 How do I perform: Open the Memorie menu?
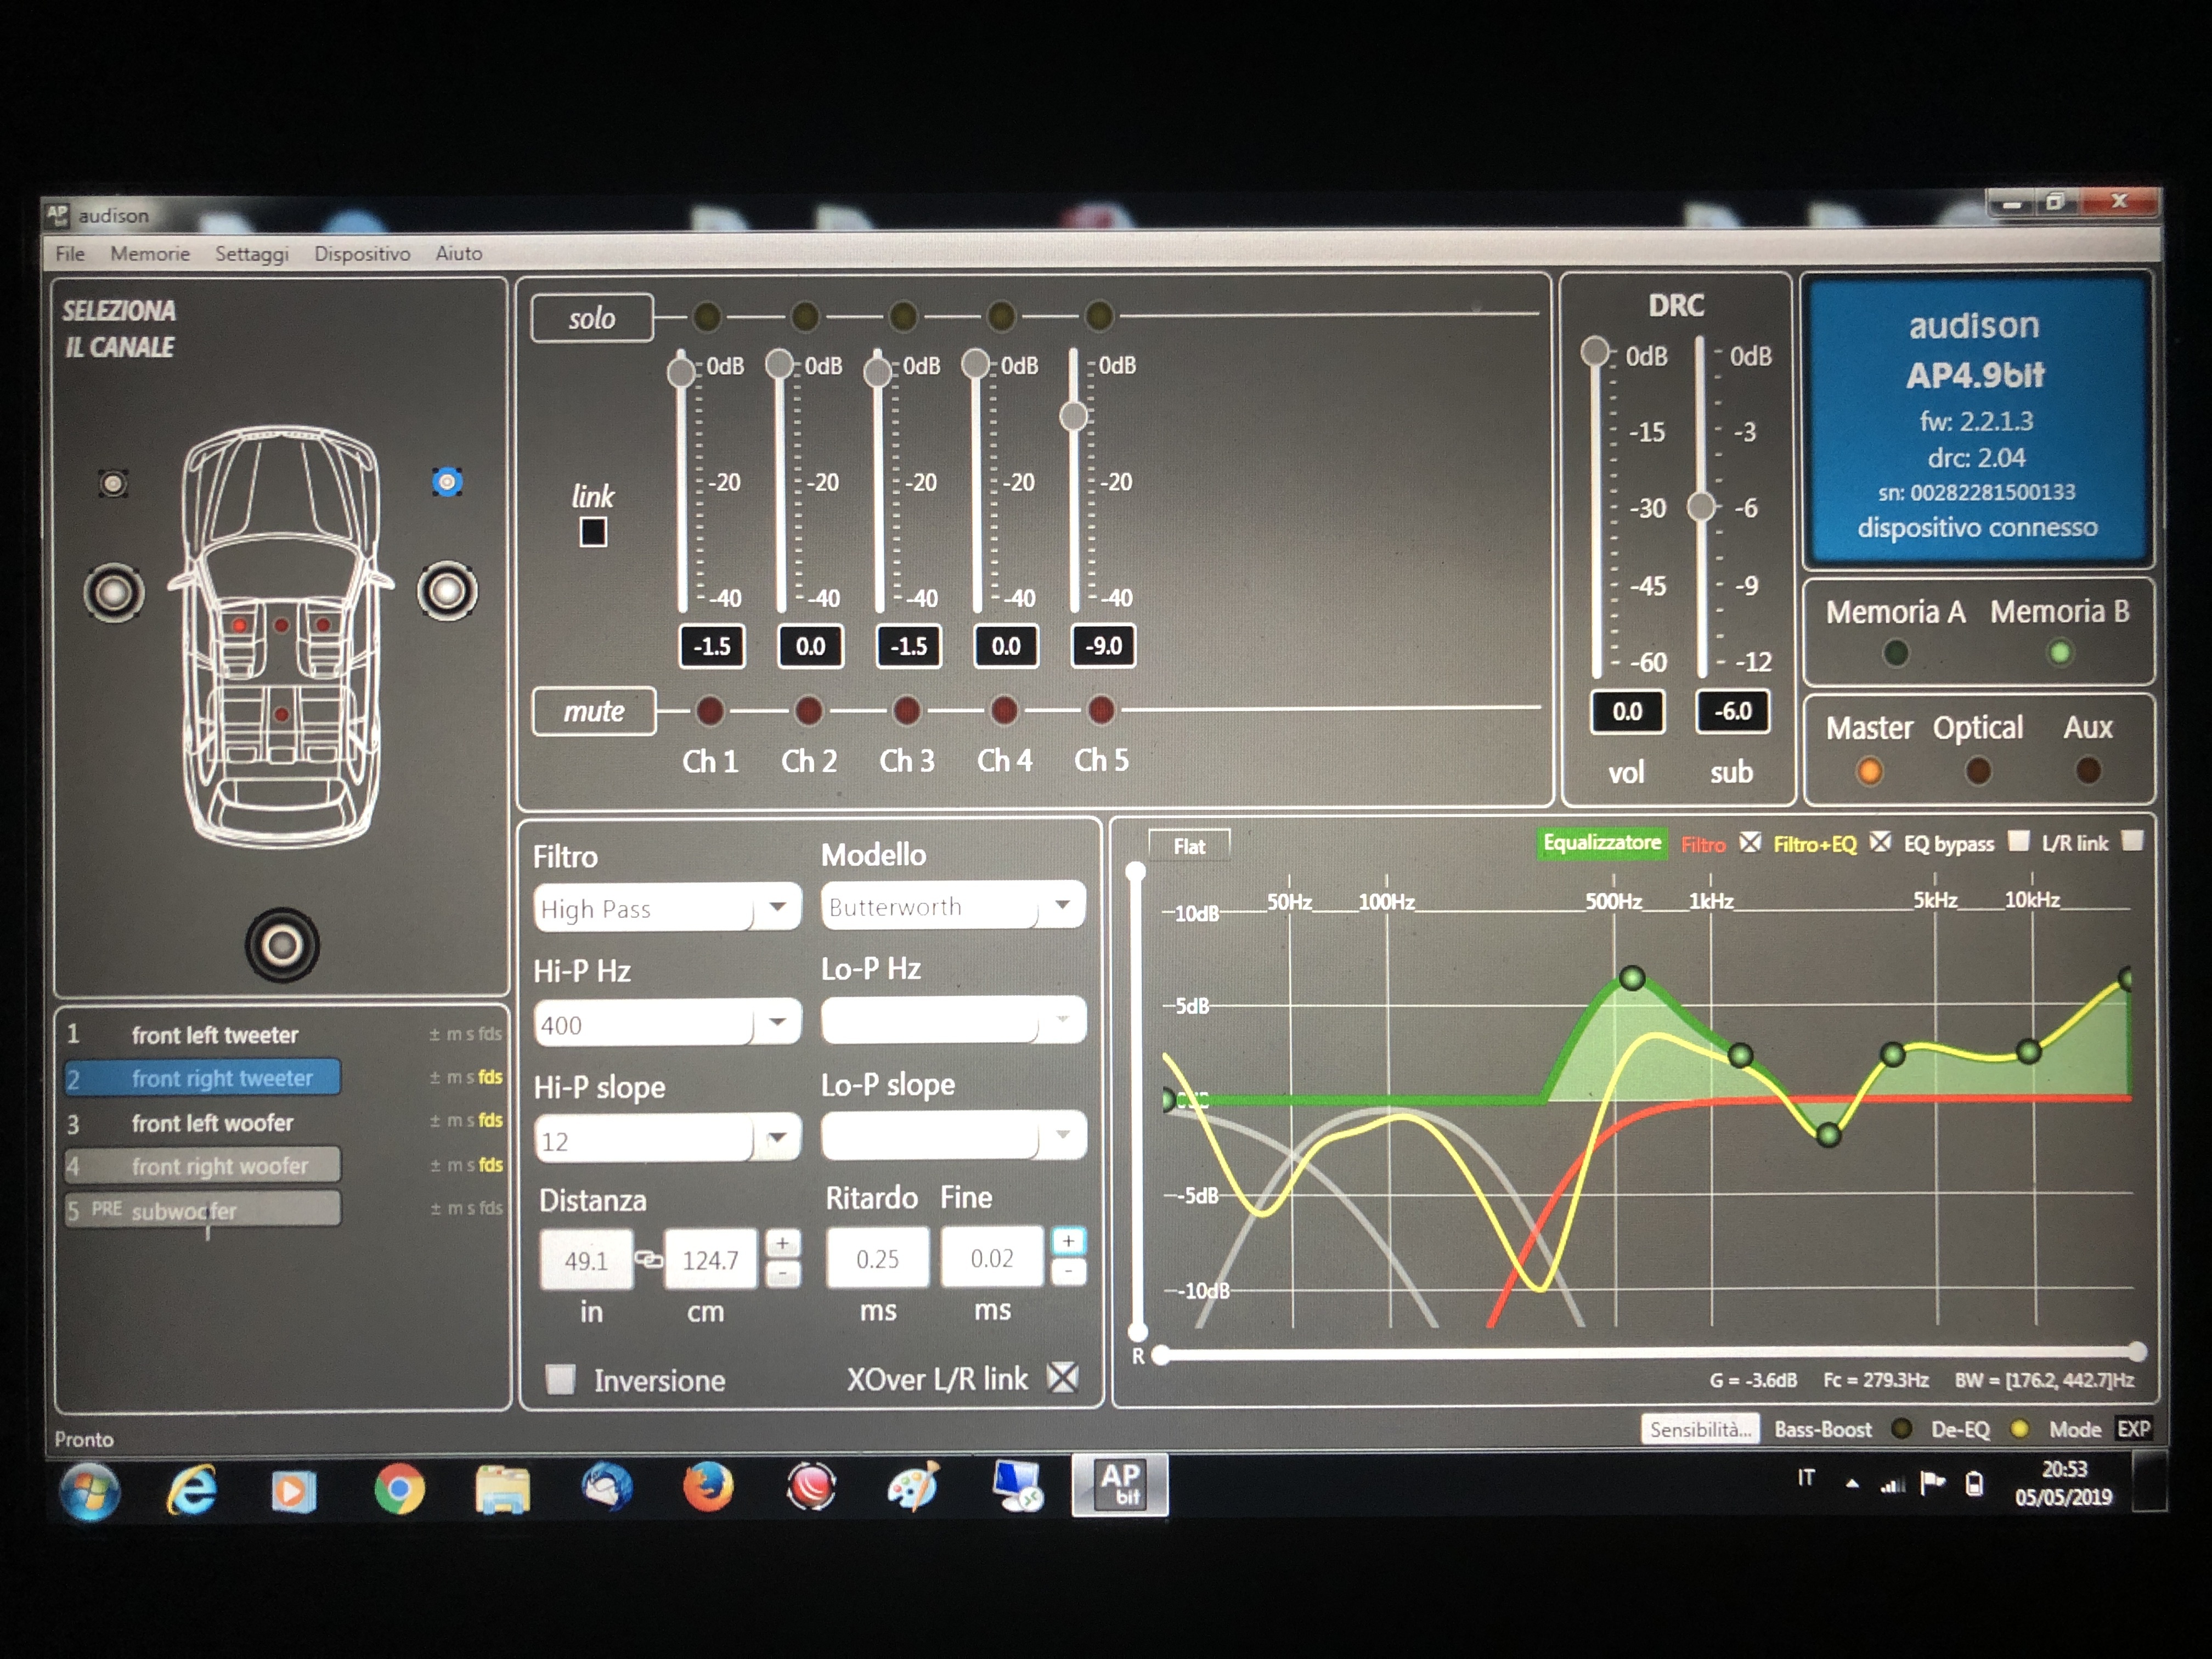(x=150, y=253)
